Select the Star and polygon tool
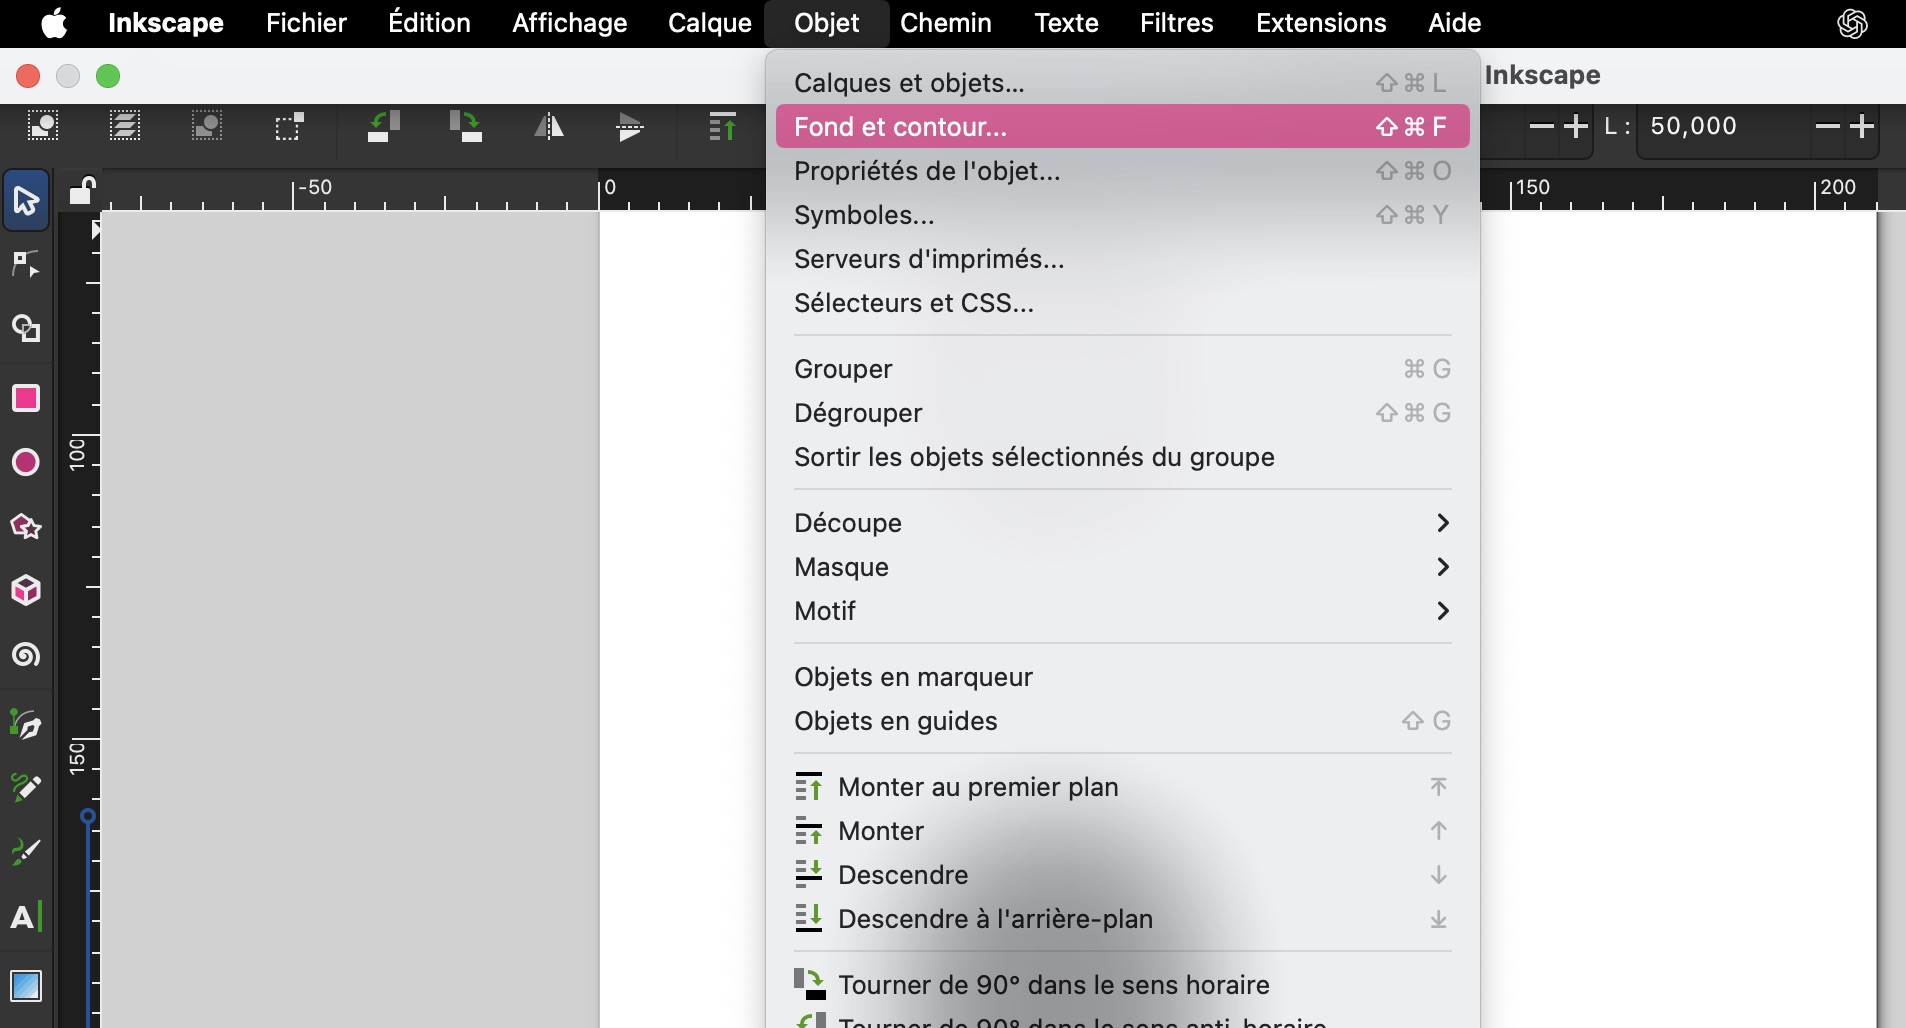Viewport: 1906px width, 1028px height. [26, 526]
